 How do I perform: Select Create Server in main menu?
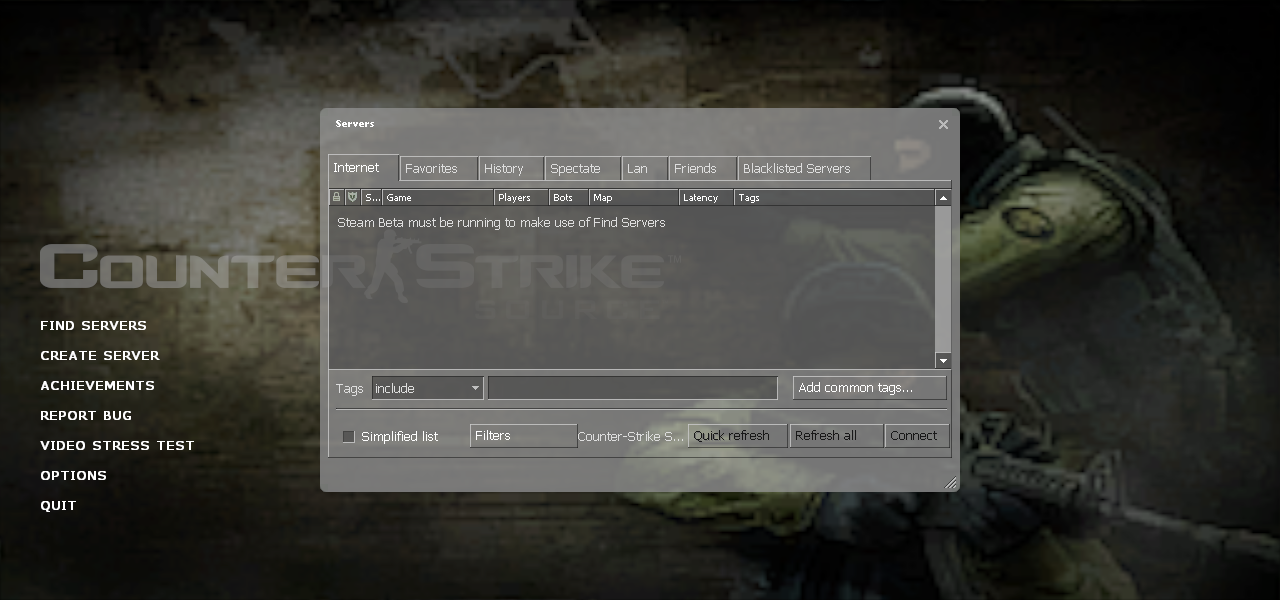tap(100, 356)
